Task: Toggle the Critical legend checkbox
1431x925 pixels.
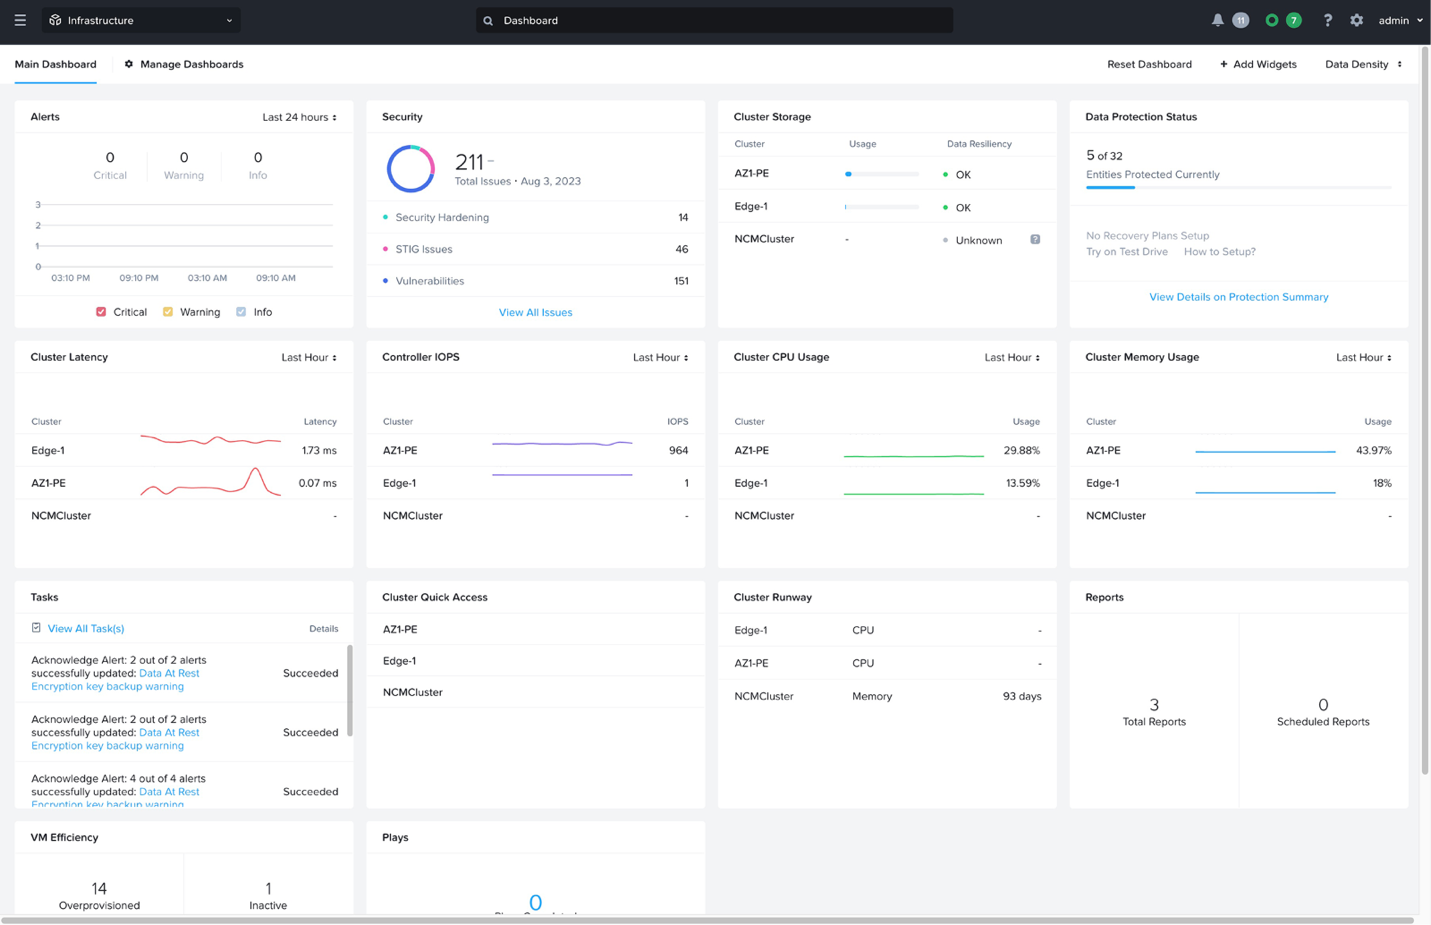Action: [101, 312]
